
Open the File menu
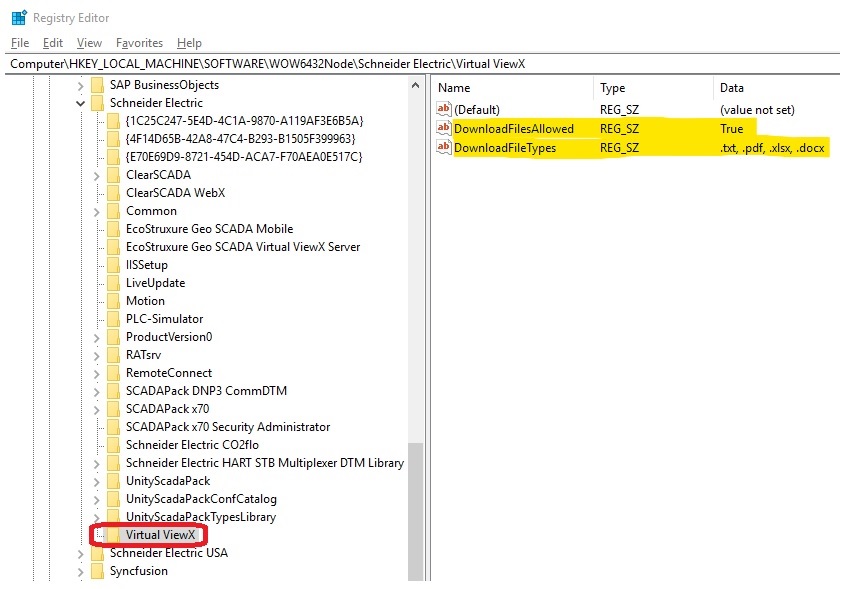click(x=20, y=43)
